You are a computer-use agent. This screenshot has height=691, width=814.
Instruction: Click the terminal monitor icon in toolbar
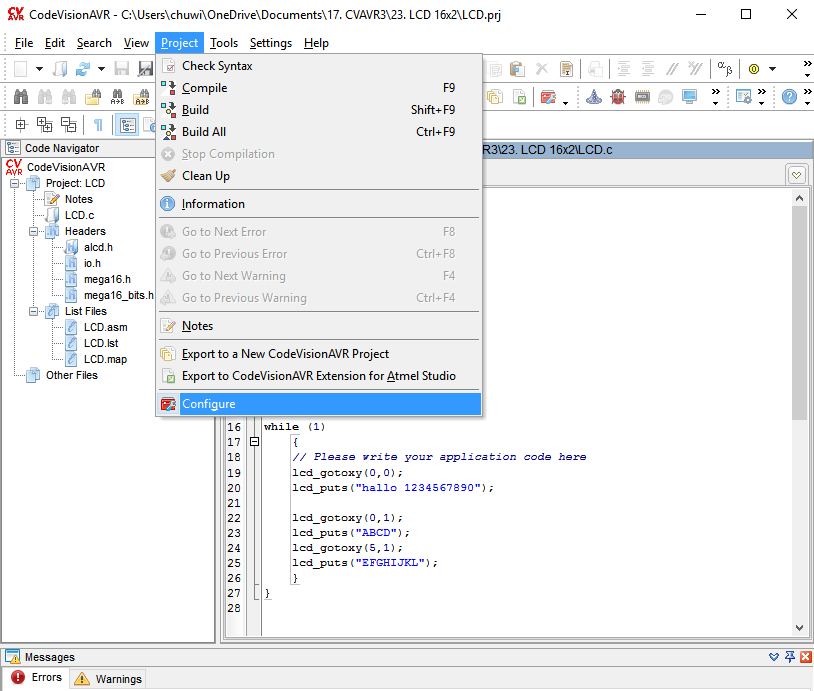coord(689,97)
